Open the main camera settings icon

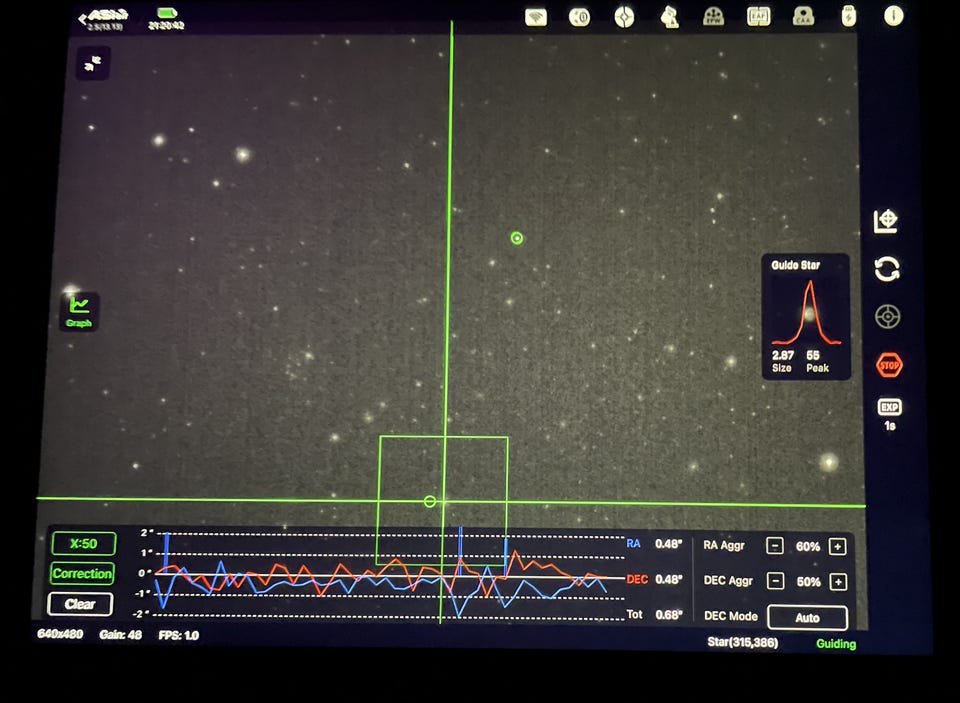click(x=580, y=16)
